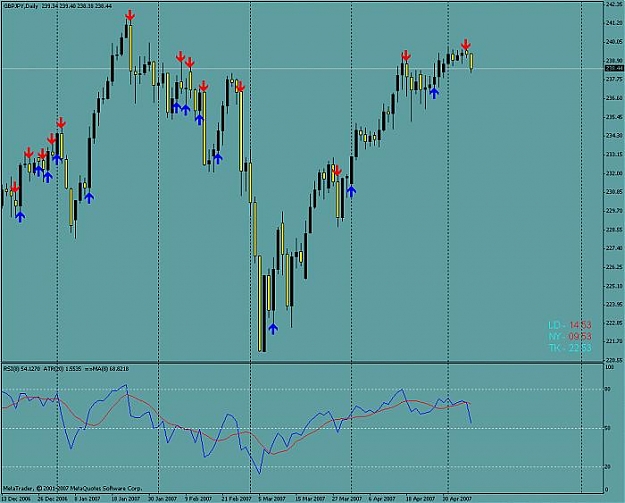The height and width of the screenshot is (503, 625).
Task: Select the red sell arrow above late-March candle
Action: [337, 171]
